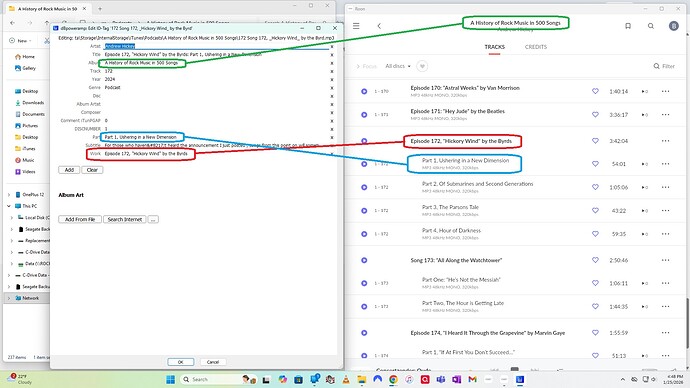Clear the Genre field with its X

[x=332, y=88]
